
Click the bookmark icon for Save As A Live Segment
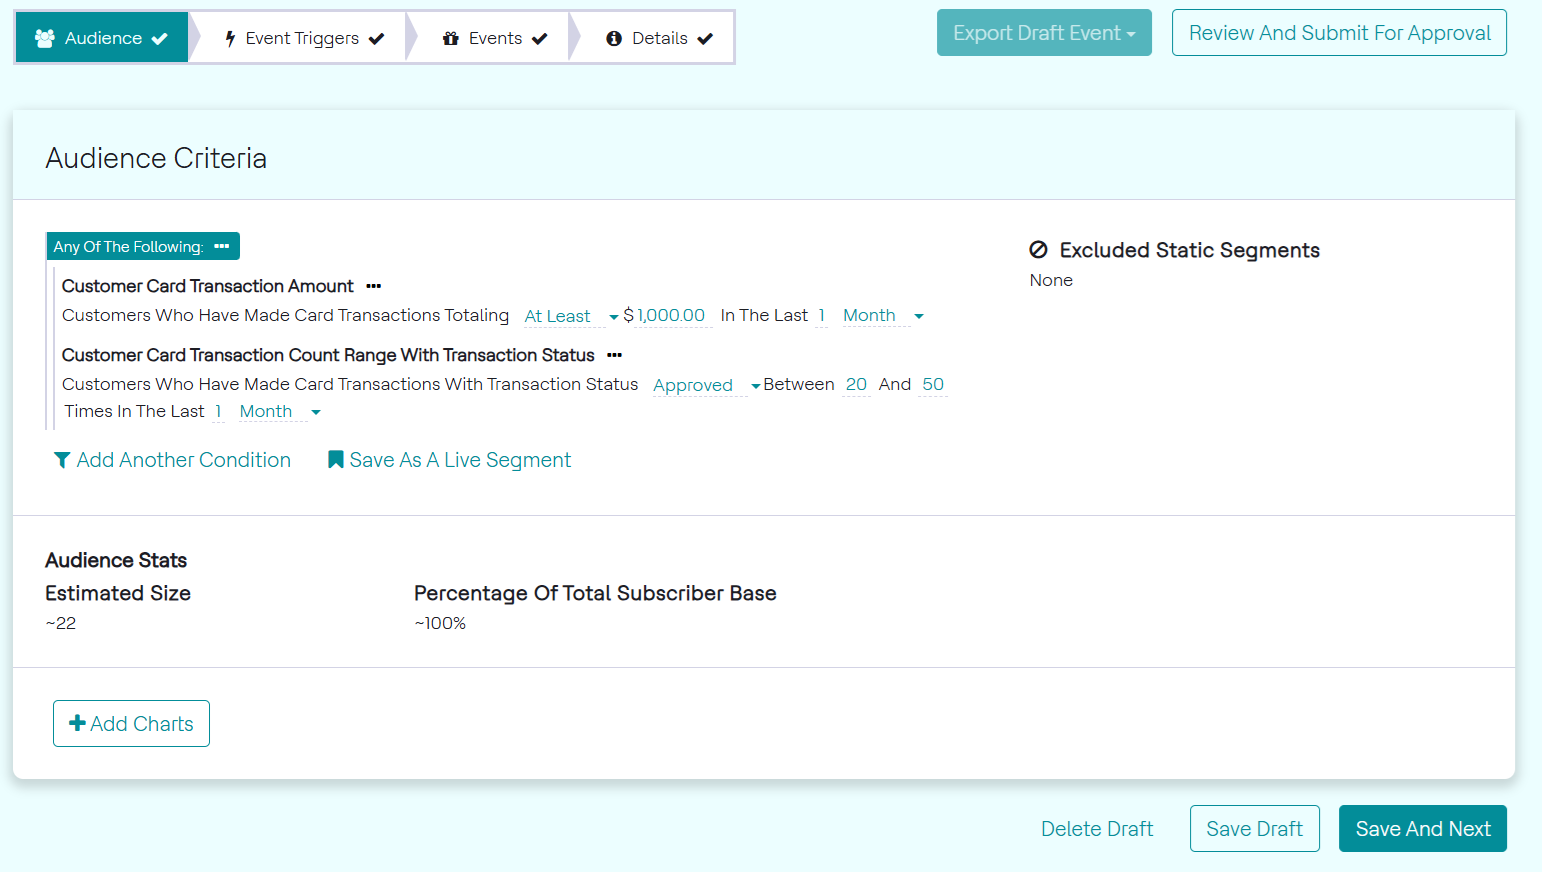pos(336,460)
